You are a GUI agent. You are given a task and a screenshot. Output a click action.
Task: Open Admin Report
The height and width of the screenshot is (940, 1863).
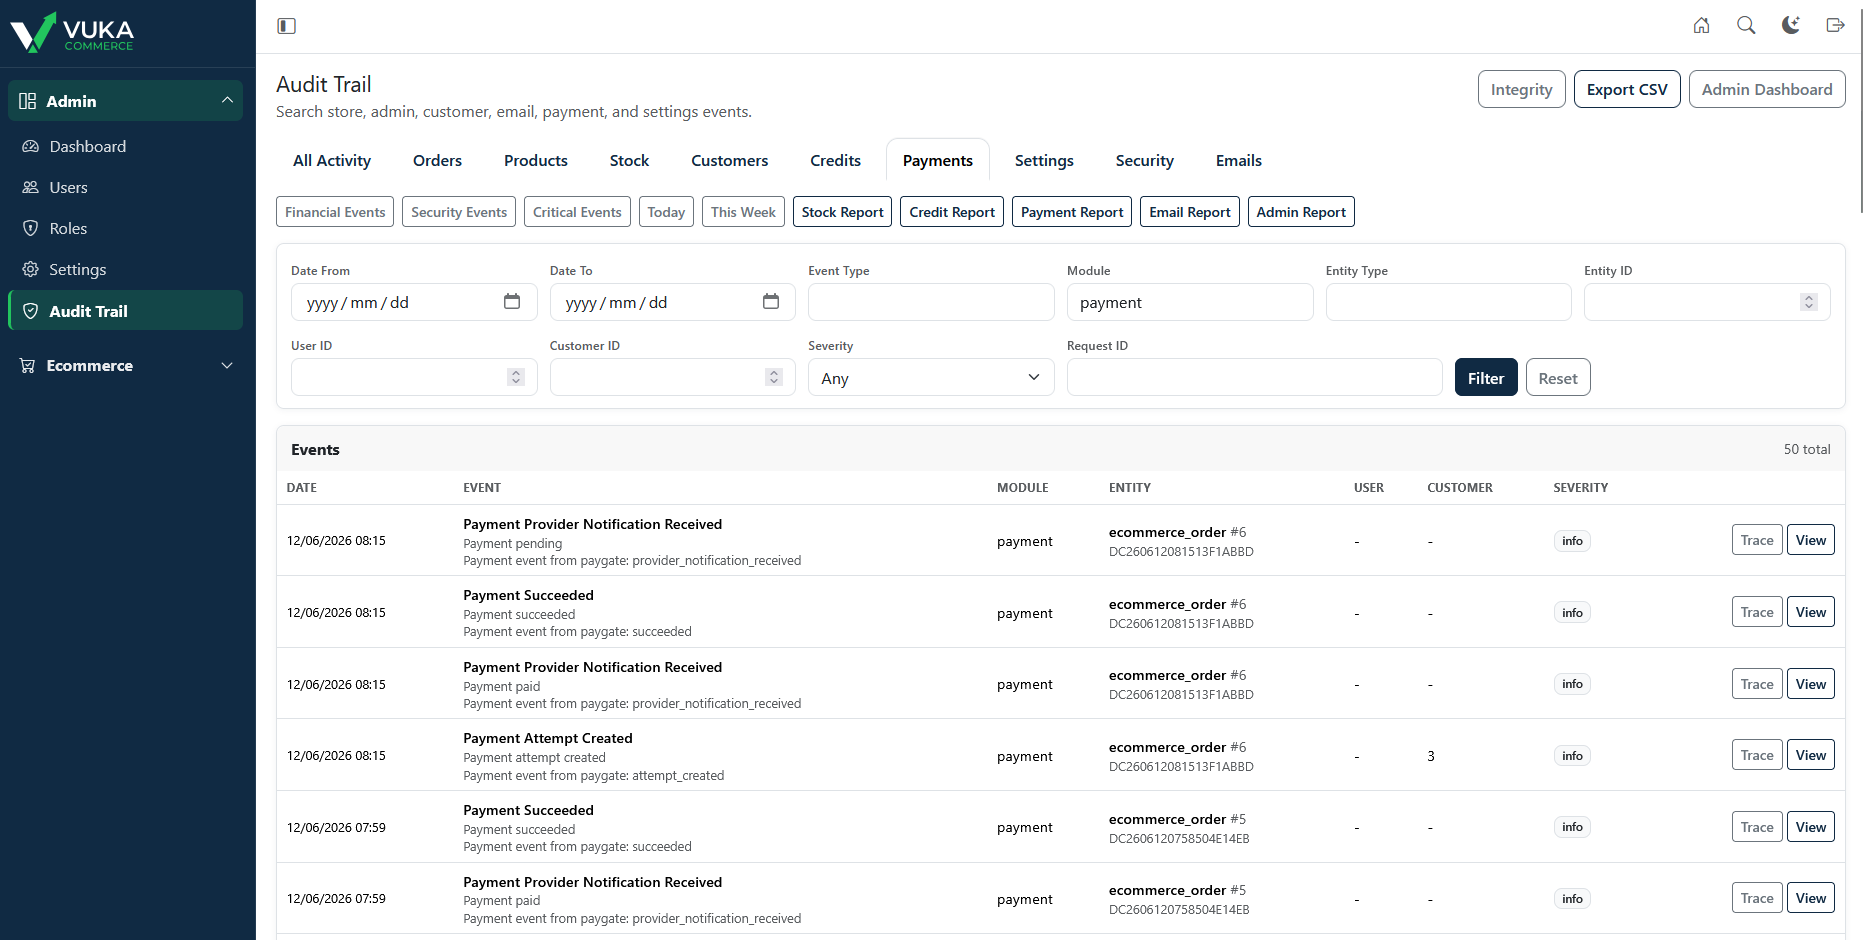click(x=1301, y=212)
